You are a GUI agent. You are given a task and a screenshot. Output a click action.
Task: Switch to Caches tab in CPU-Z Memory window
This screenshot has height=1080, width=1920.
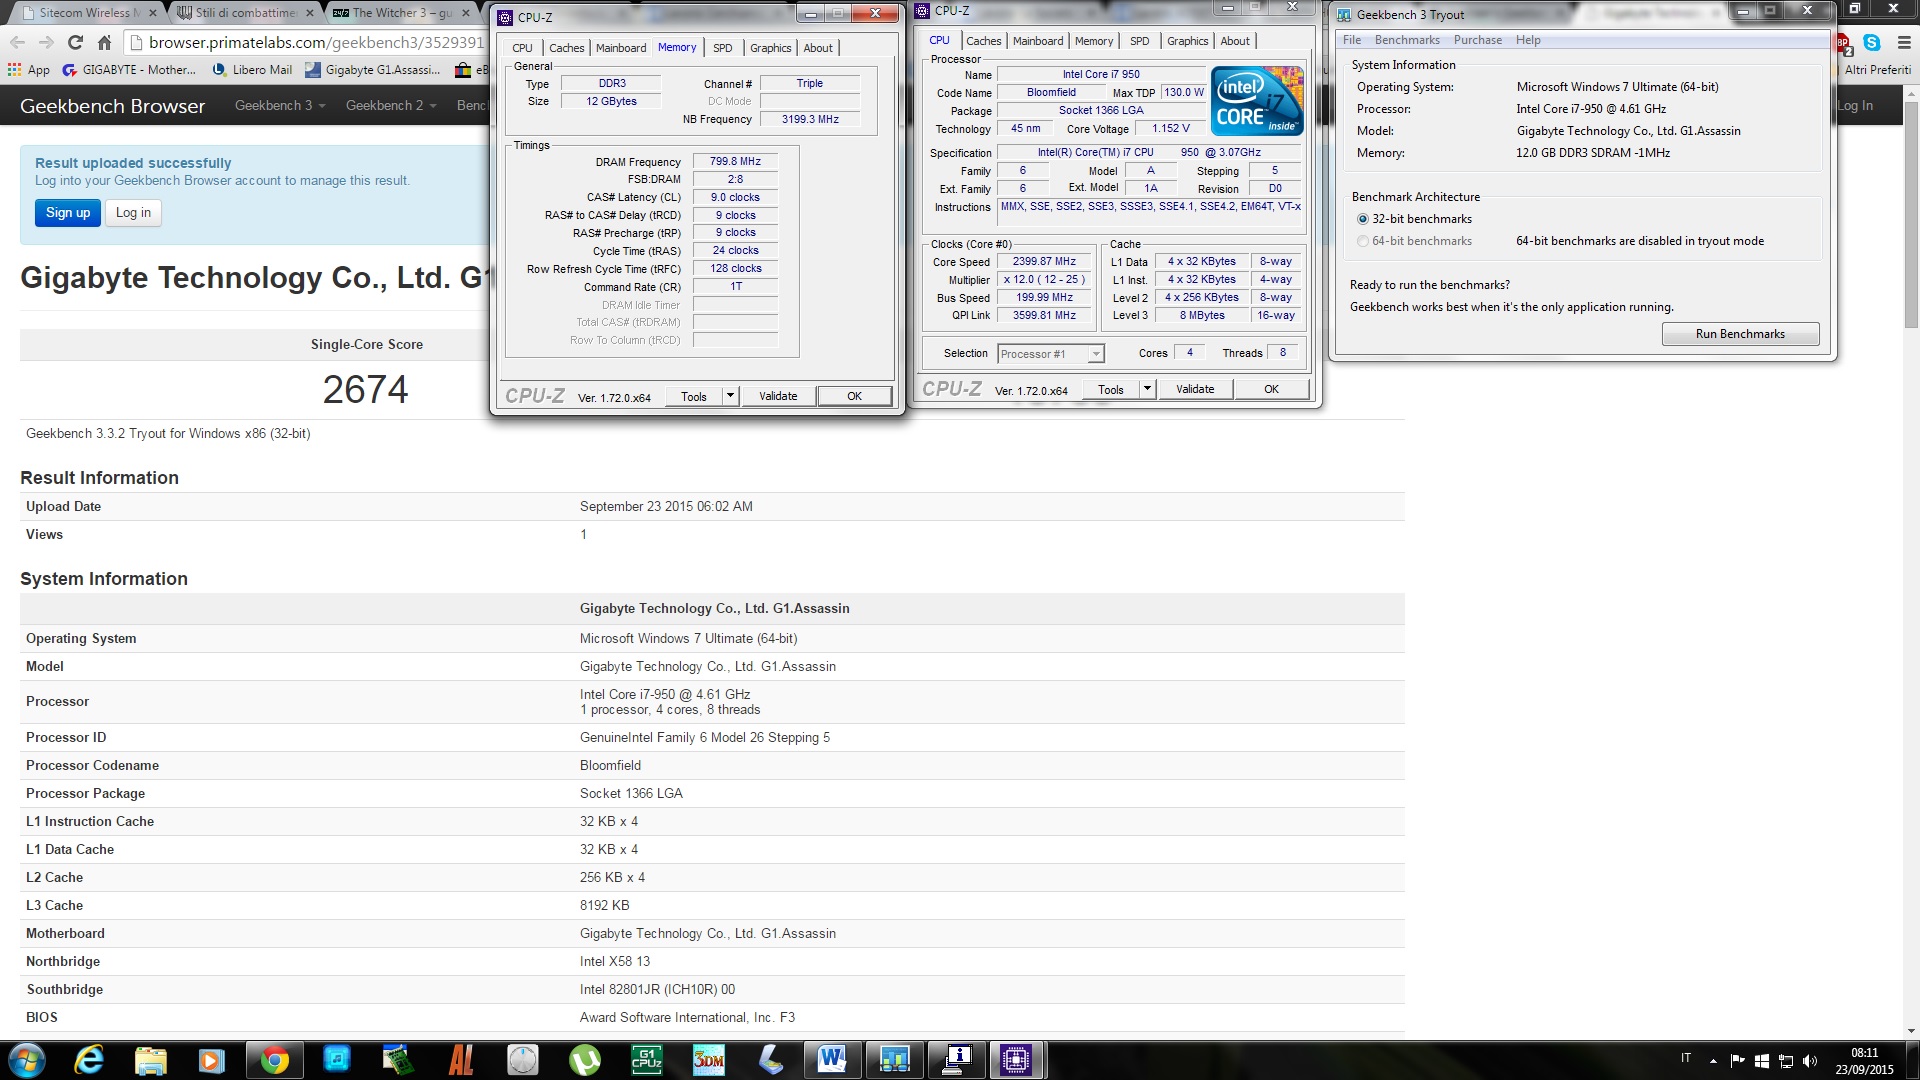(566, 48)
